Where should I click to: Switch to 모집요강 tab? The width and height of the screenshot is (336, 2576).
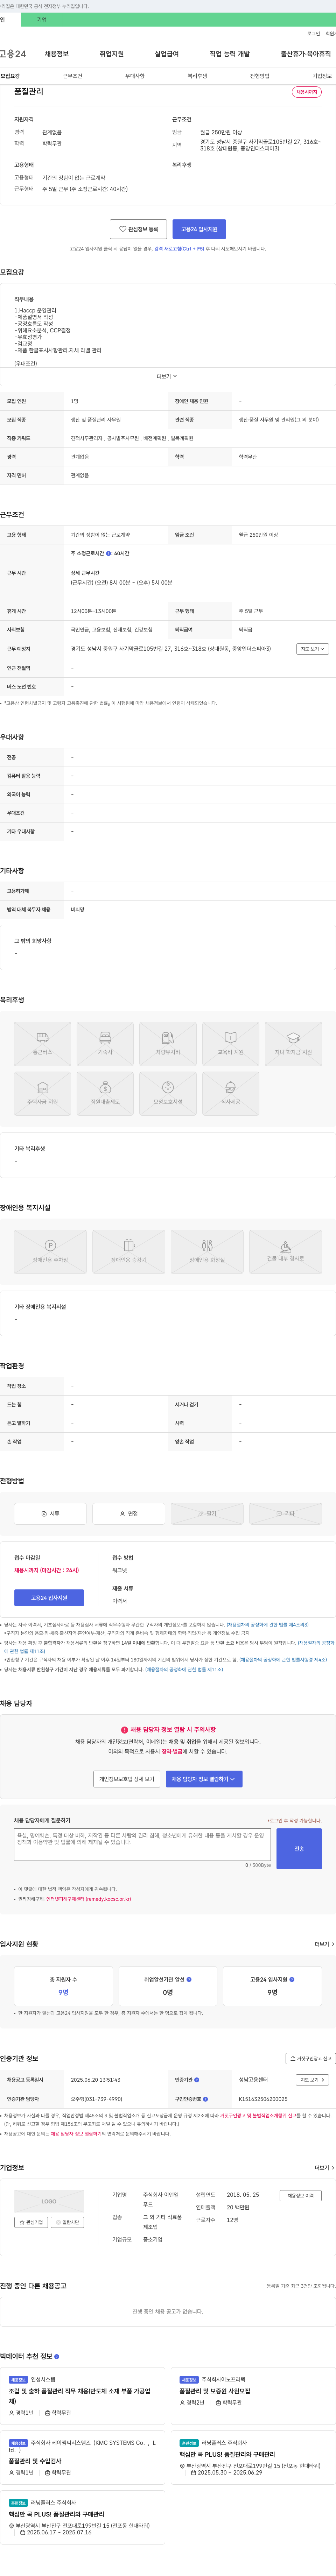click(10, 76)
